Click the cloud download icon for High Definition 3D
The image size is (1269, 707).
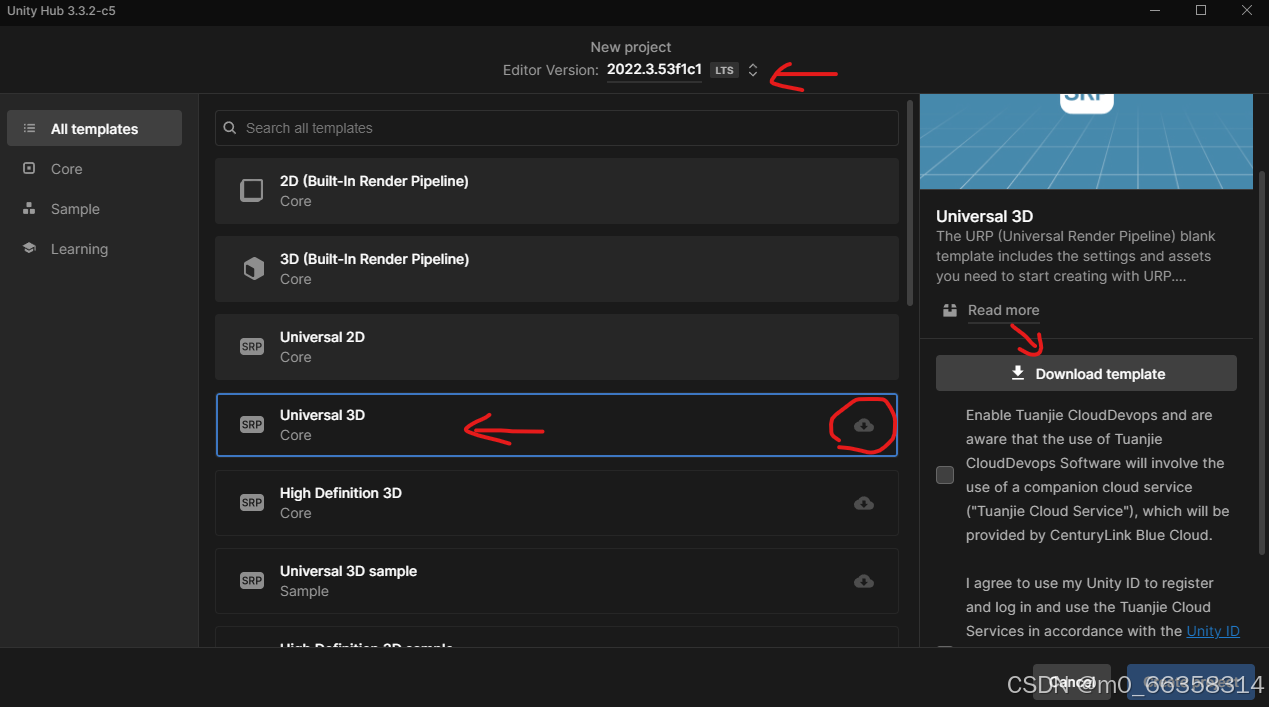tap(864, 503)
